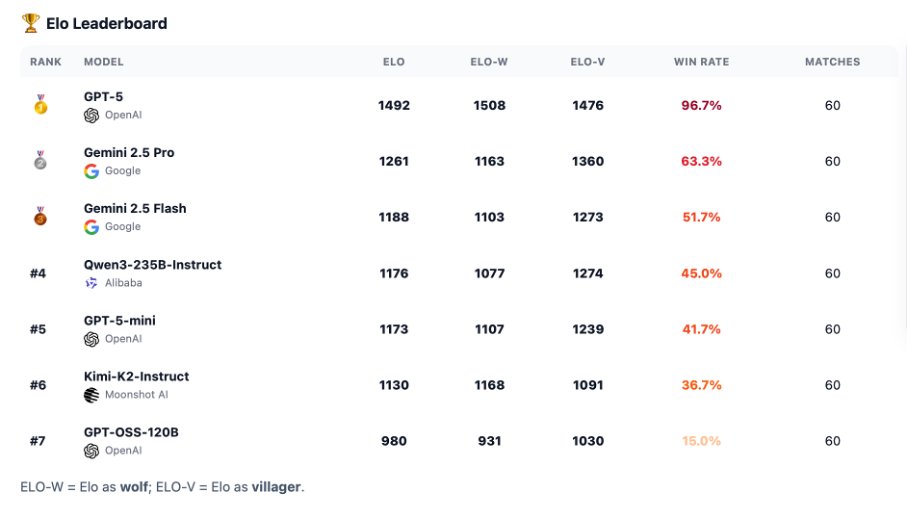Click the bronze medal icon for Gemini 2.5 Flash
This screenshot has width=908, height=520.
(41, 217)
